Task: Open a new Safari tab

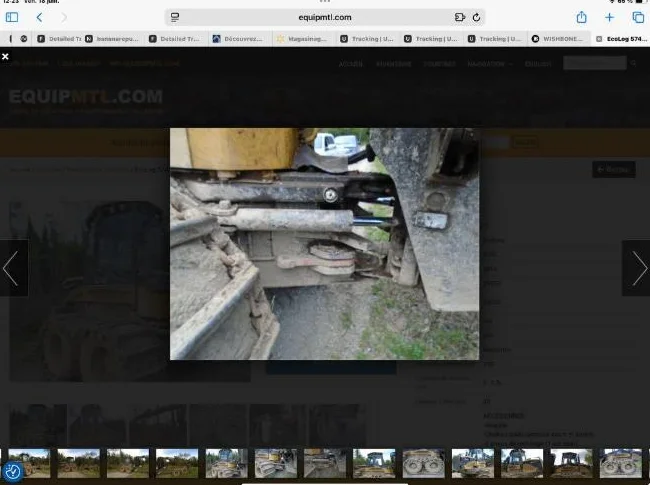Action: click(609, 17)
